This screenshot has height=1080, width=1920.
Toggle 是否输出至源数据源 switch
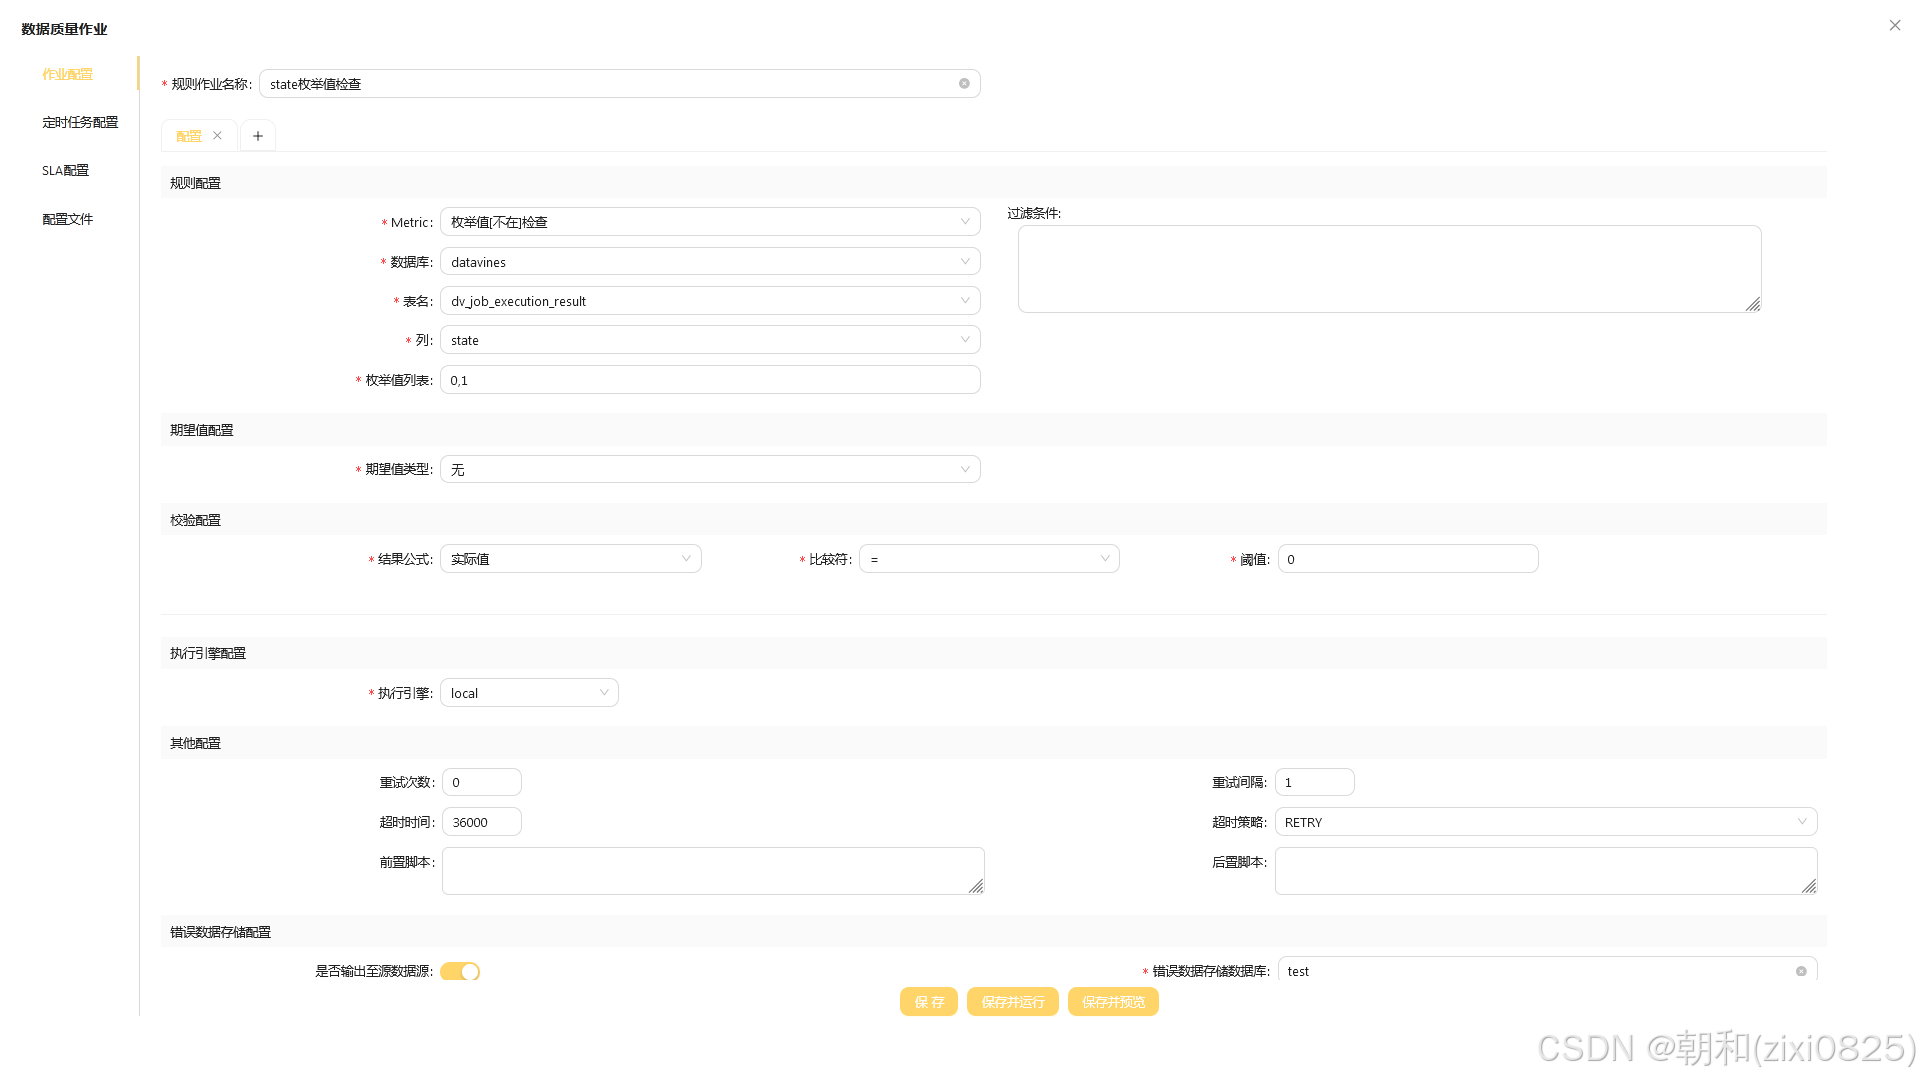[460, 971]
